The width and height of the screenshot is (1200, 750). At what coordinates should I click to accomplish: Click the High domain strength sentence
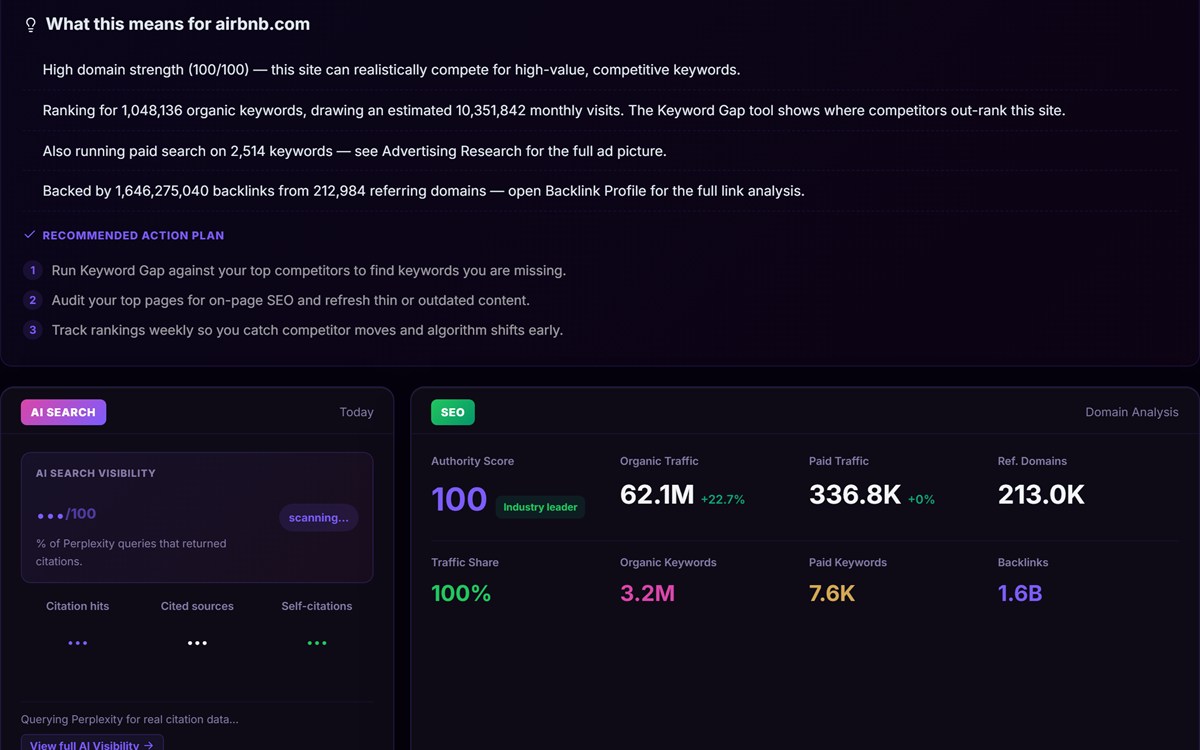point(392,70)
